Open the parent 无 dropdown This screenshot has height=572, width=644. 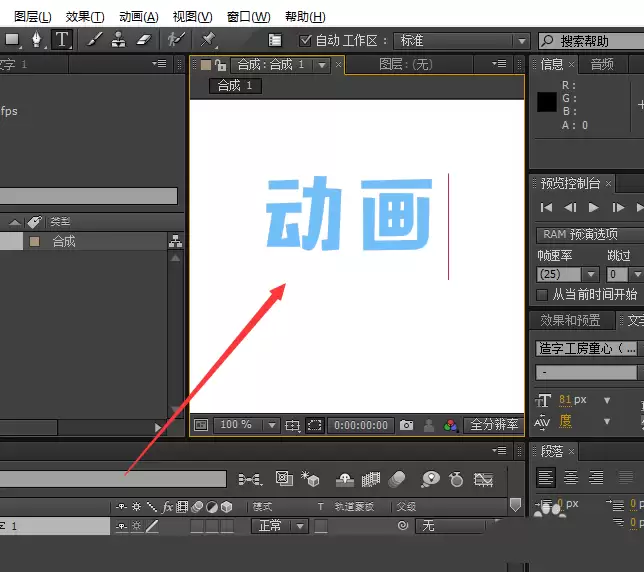coord(451,526)
